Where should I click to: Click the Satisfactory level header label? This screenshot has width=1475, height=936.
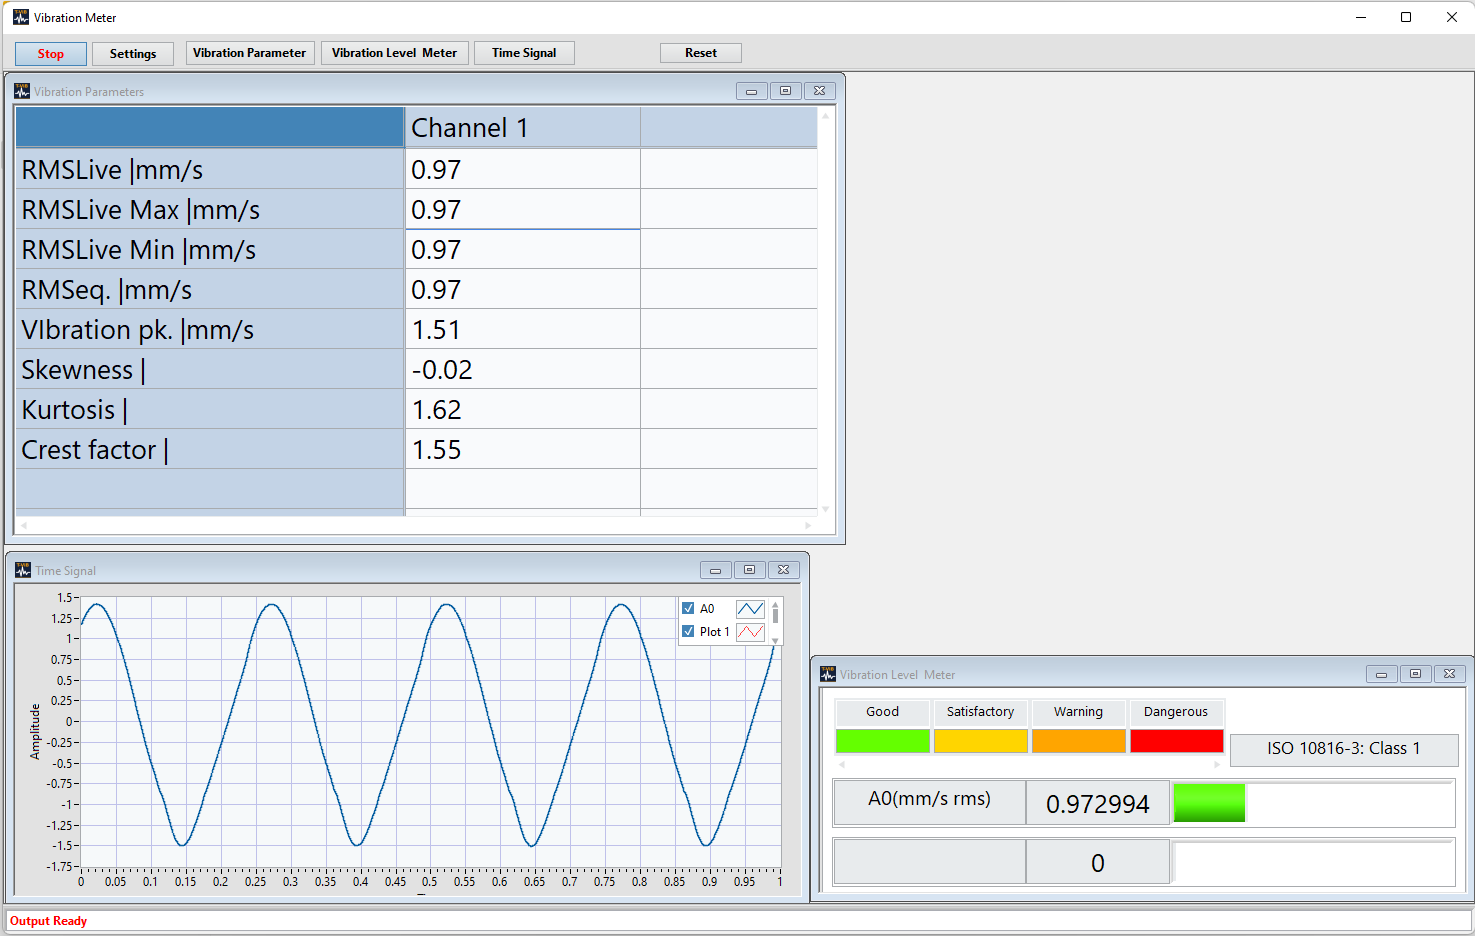(981, 712)
